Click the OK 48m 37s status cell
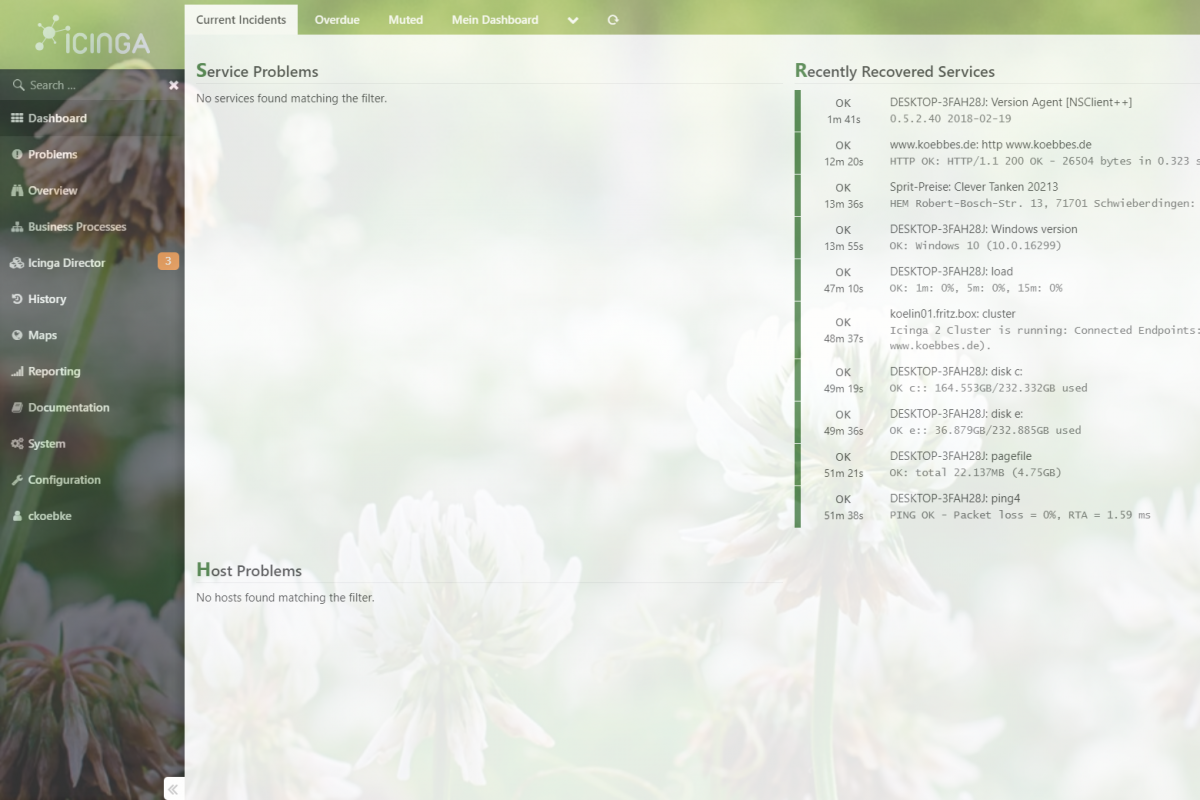The image size is (1200, 800). pos(843,329)
